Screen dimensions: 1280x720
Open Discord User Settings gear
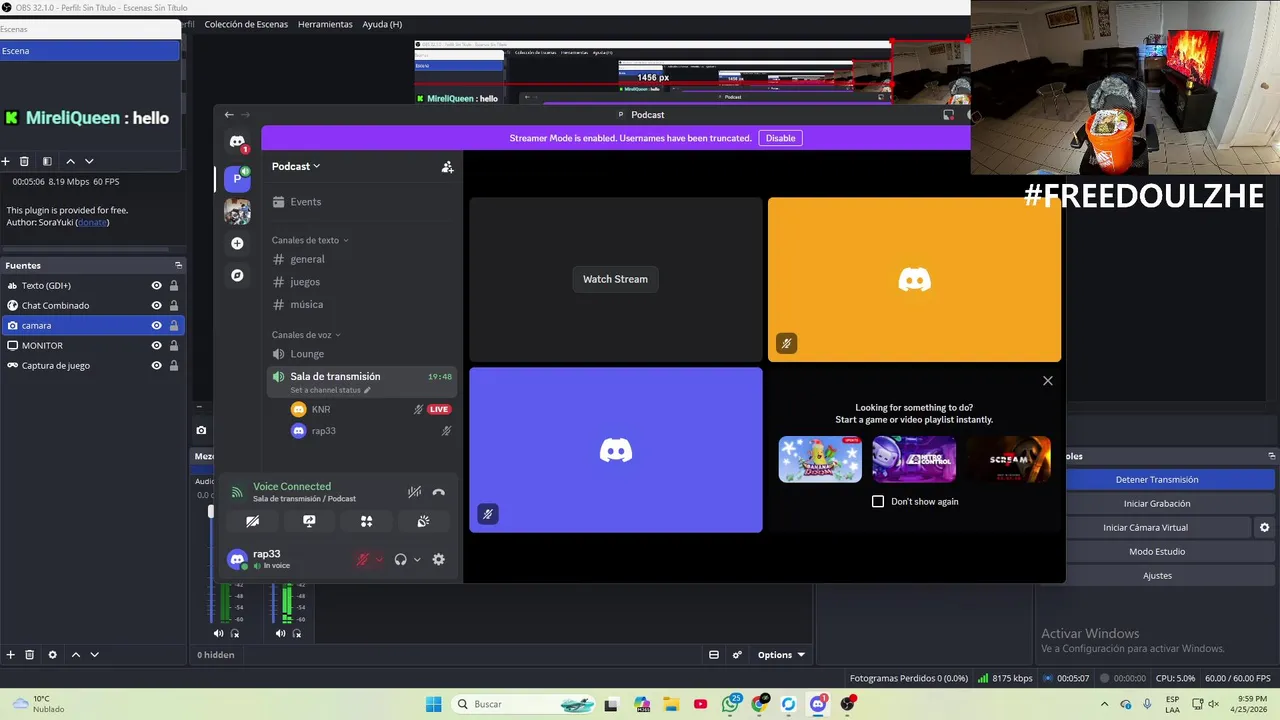pyautogui.click(x=438, y=559)
